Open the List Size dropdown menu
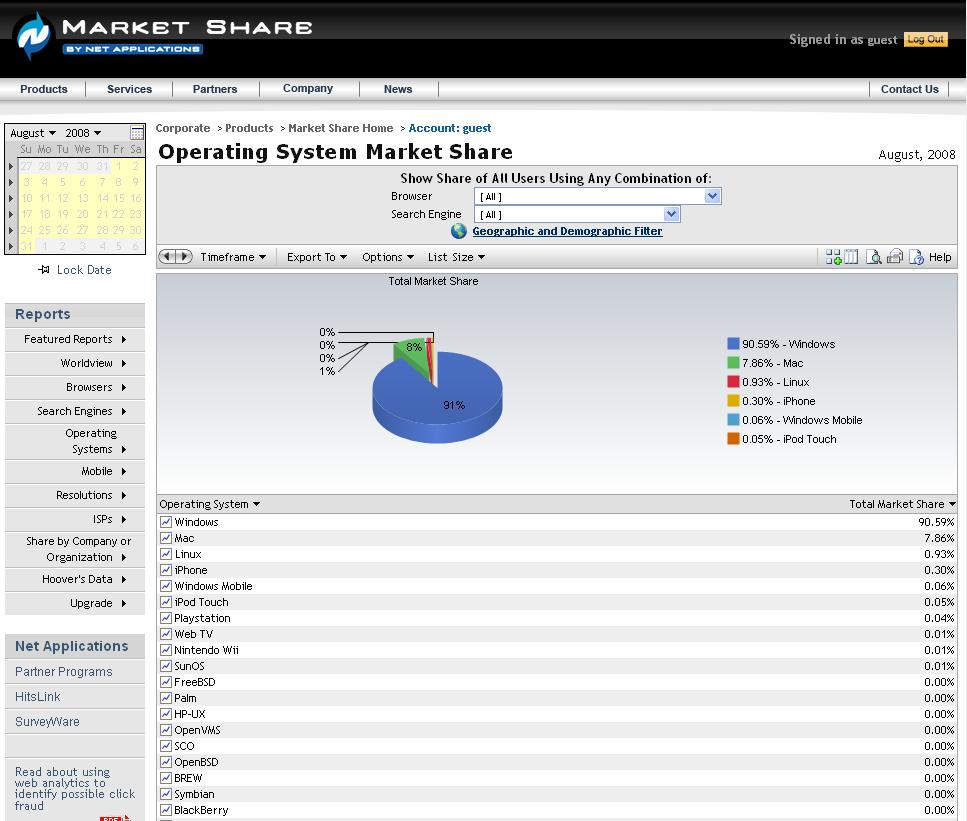This screenshot has width=967, height=821. (x=456, y=257)
